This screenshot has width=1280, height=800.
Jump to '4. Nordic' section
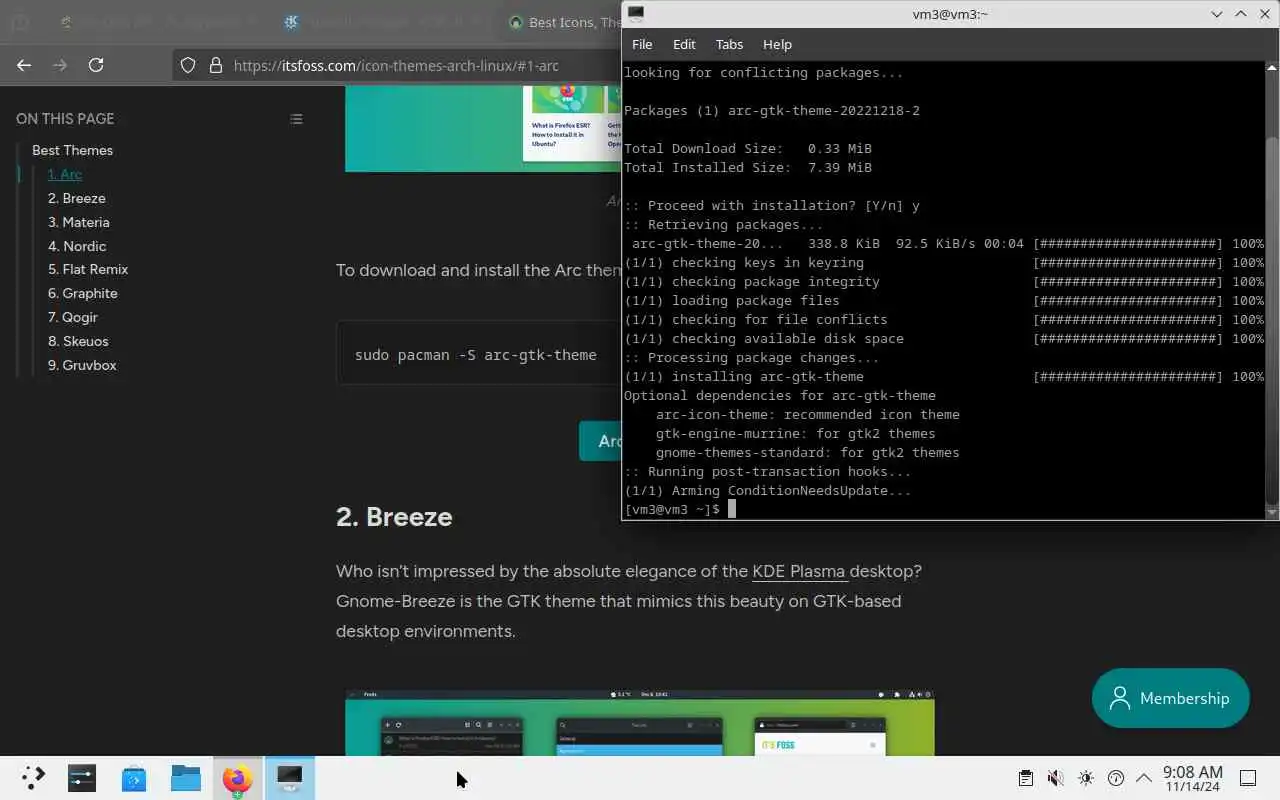pyautogui.click(x=77, y=246)
